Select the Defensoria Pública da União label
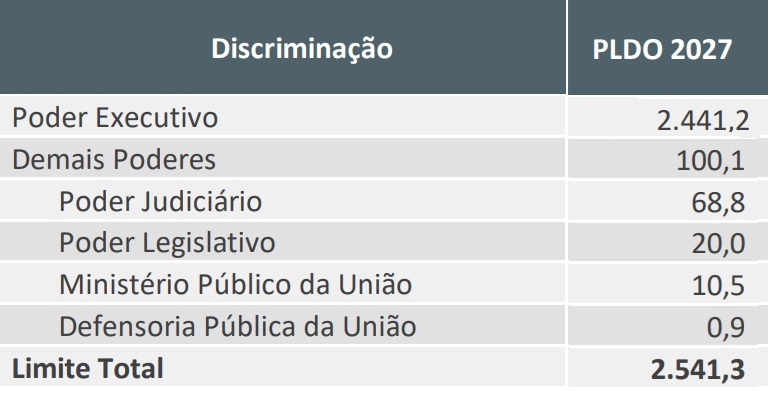This screenshot has width=768, height=401. (x=236, y=326)
